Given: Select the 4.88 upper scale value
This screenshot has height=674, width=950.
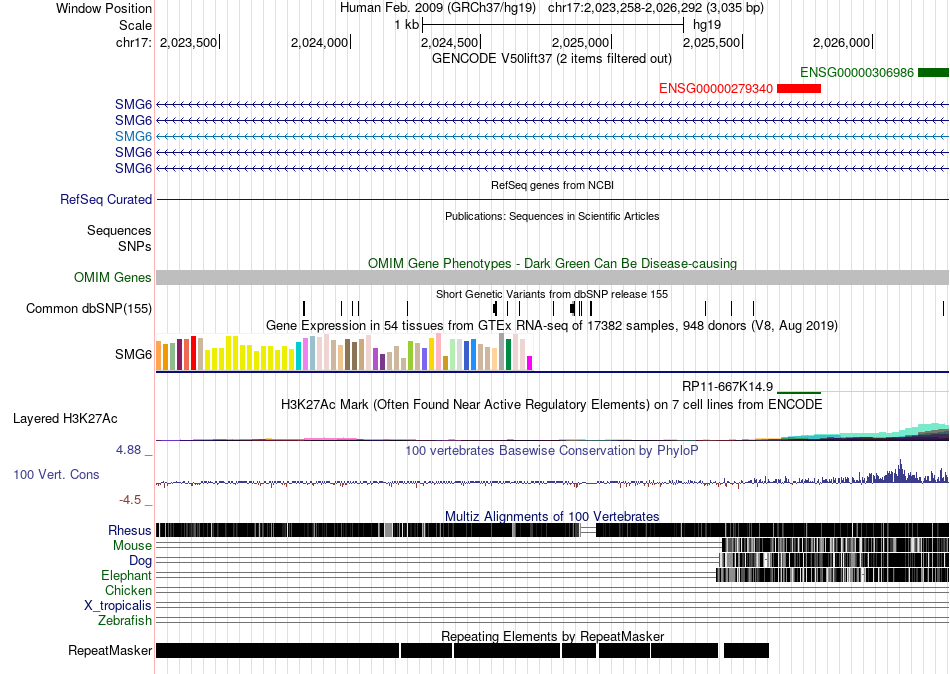Looking at the screenshot, I should [128, 450].
